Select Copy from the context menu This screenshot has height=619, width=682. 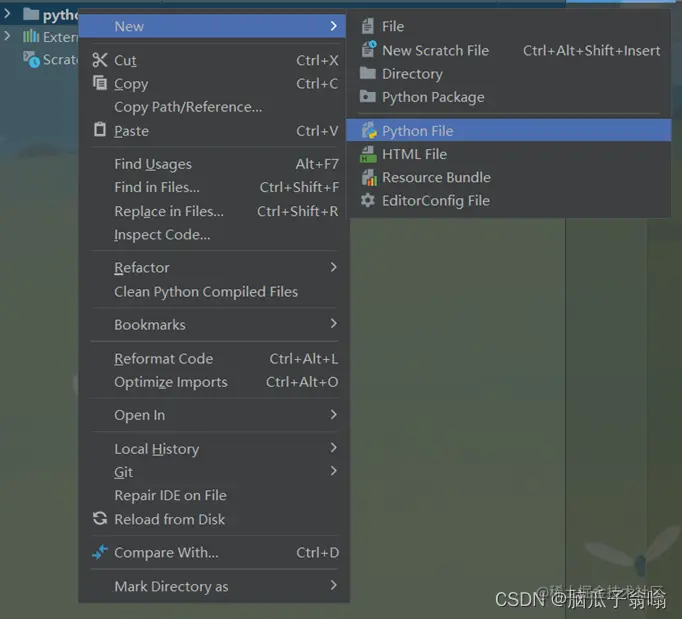tap(214, 84)
